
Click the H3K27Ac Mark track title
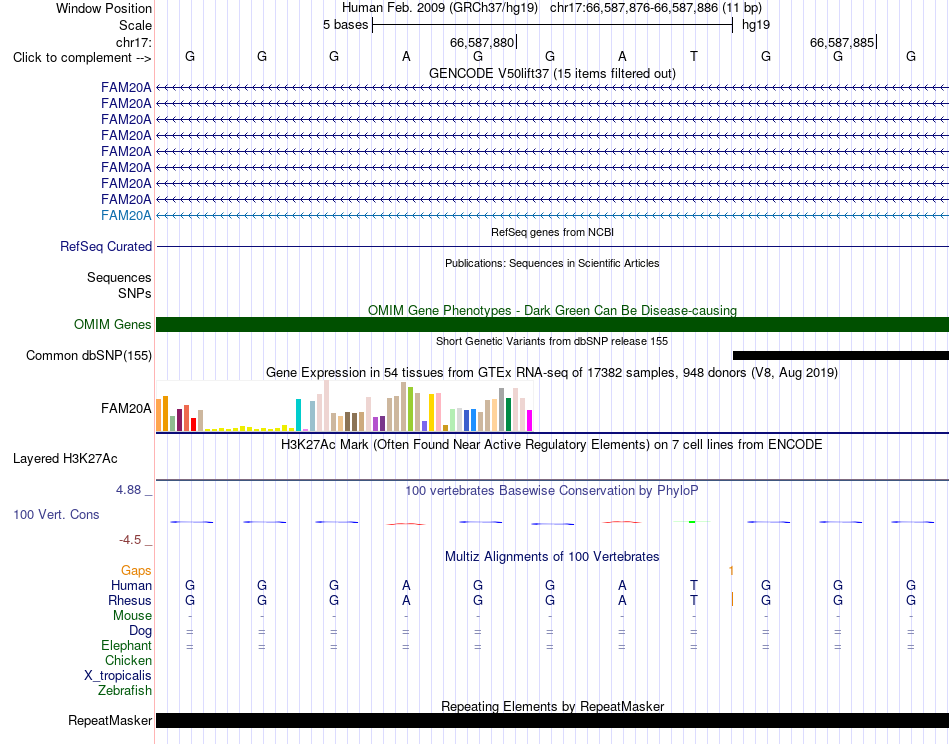pyautogui.click(x=552, y=445)
